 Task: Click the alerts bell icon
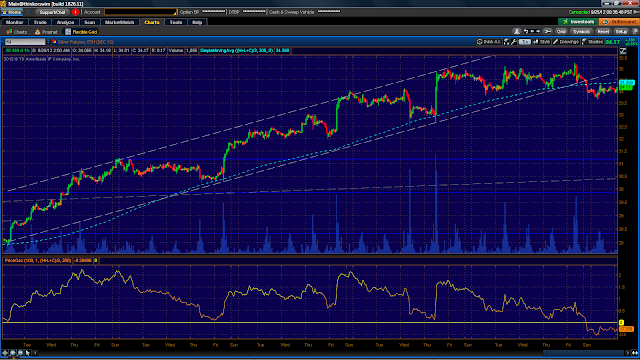(517, 31)
